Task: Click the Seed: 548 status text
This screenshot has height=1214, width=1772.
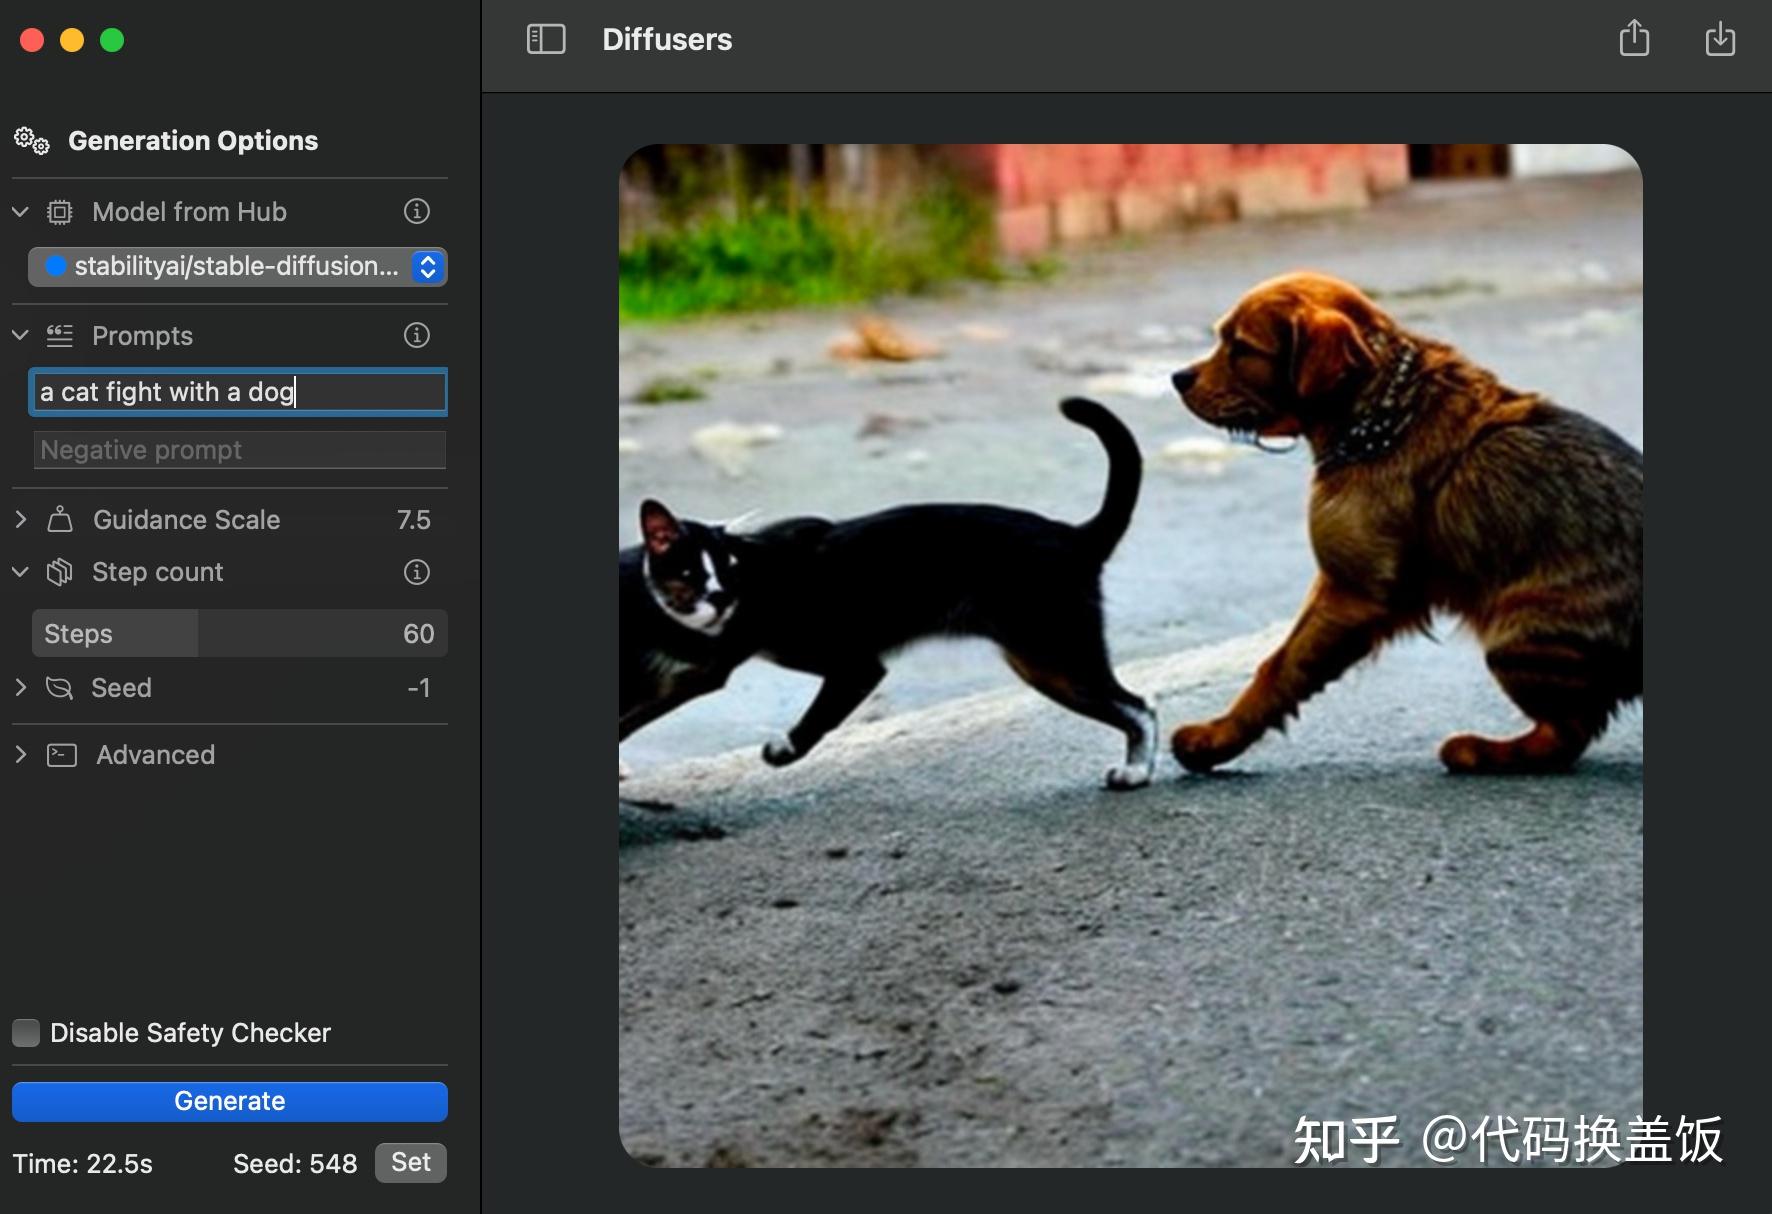Action: coord(295,1164)
